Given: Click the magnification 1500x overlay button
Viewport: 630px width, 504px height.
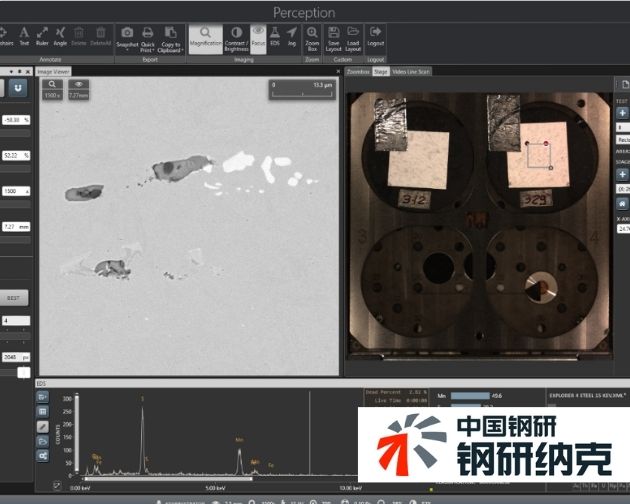Looking at the screenshot, I should [52, 89].
